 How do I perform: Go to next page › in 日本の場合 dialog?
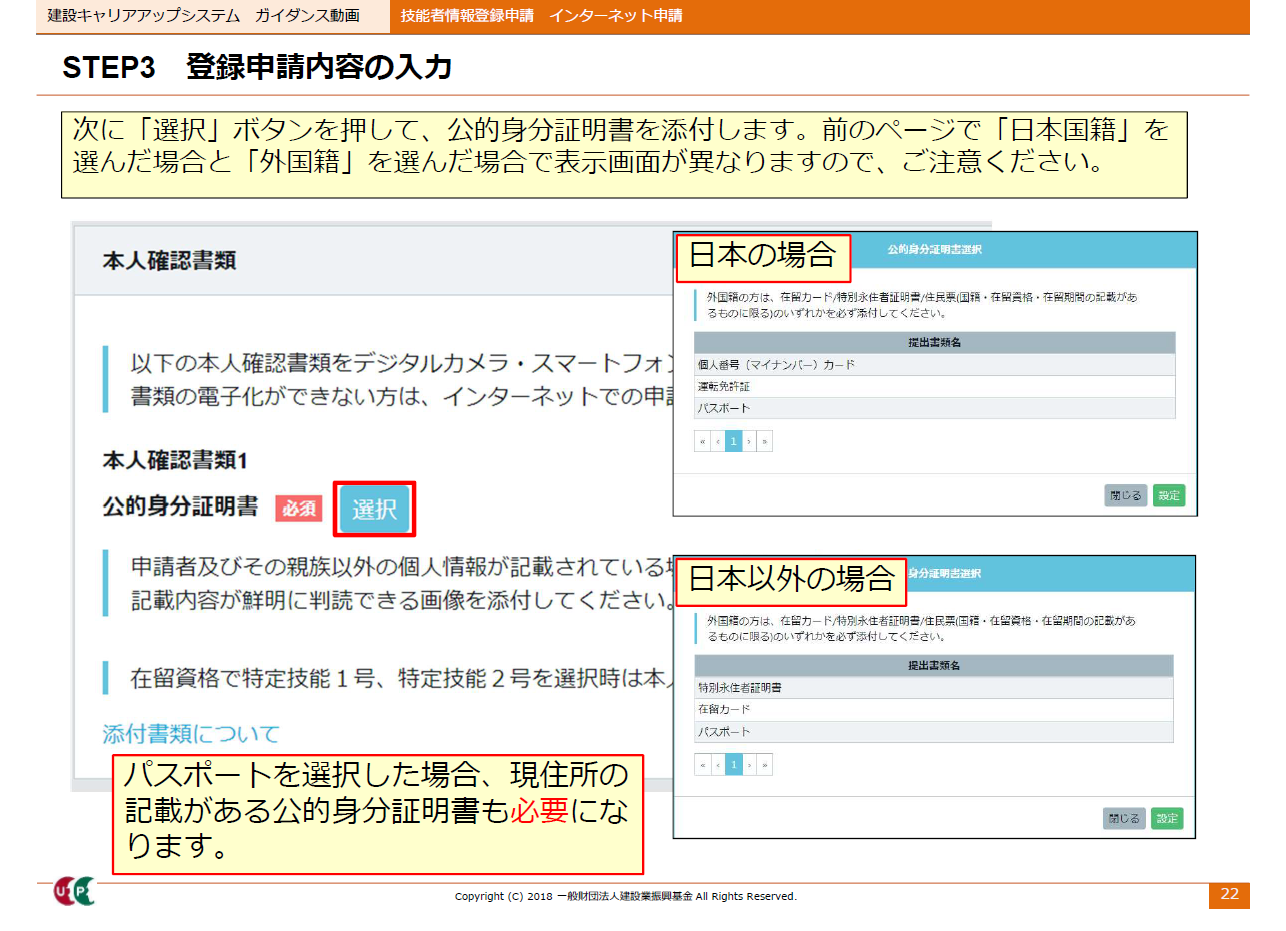749,441
